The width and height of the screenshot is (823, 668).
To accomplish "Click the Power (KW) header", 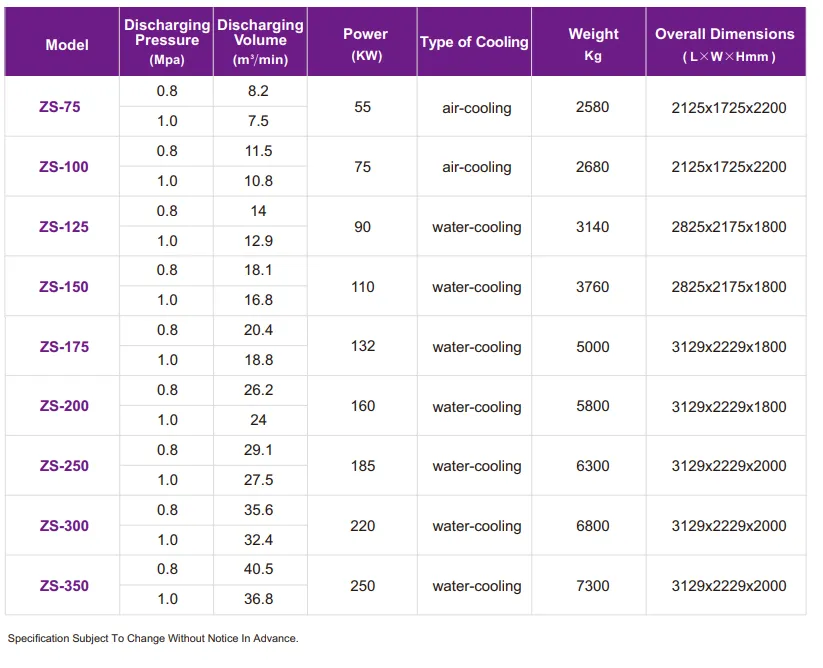I will pos(366,45).
